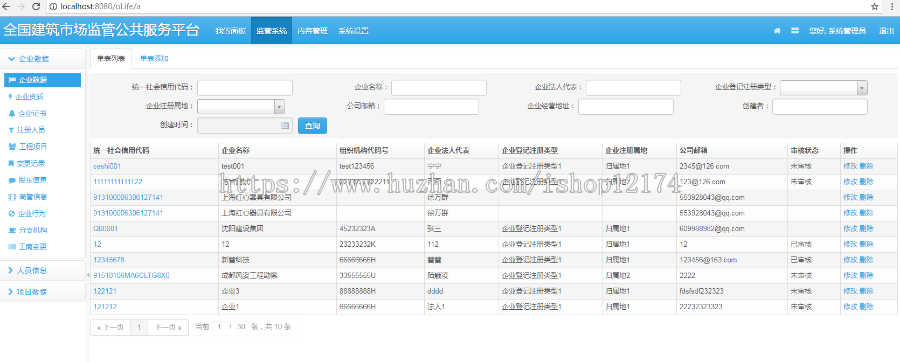The height and width of the screenshot is (362, 900).
Task: Click the browser forward arrow
Action: click(x=21, y=6)
